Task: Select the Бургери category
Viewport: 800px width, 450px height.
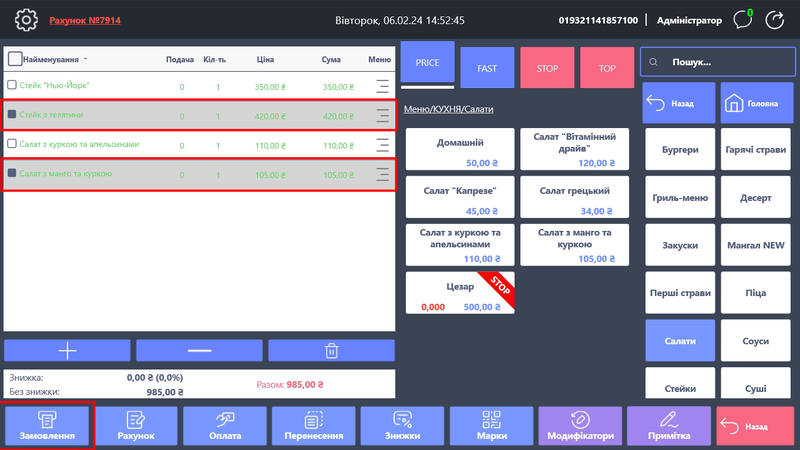Action: tap(680, 150)
